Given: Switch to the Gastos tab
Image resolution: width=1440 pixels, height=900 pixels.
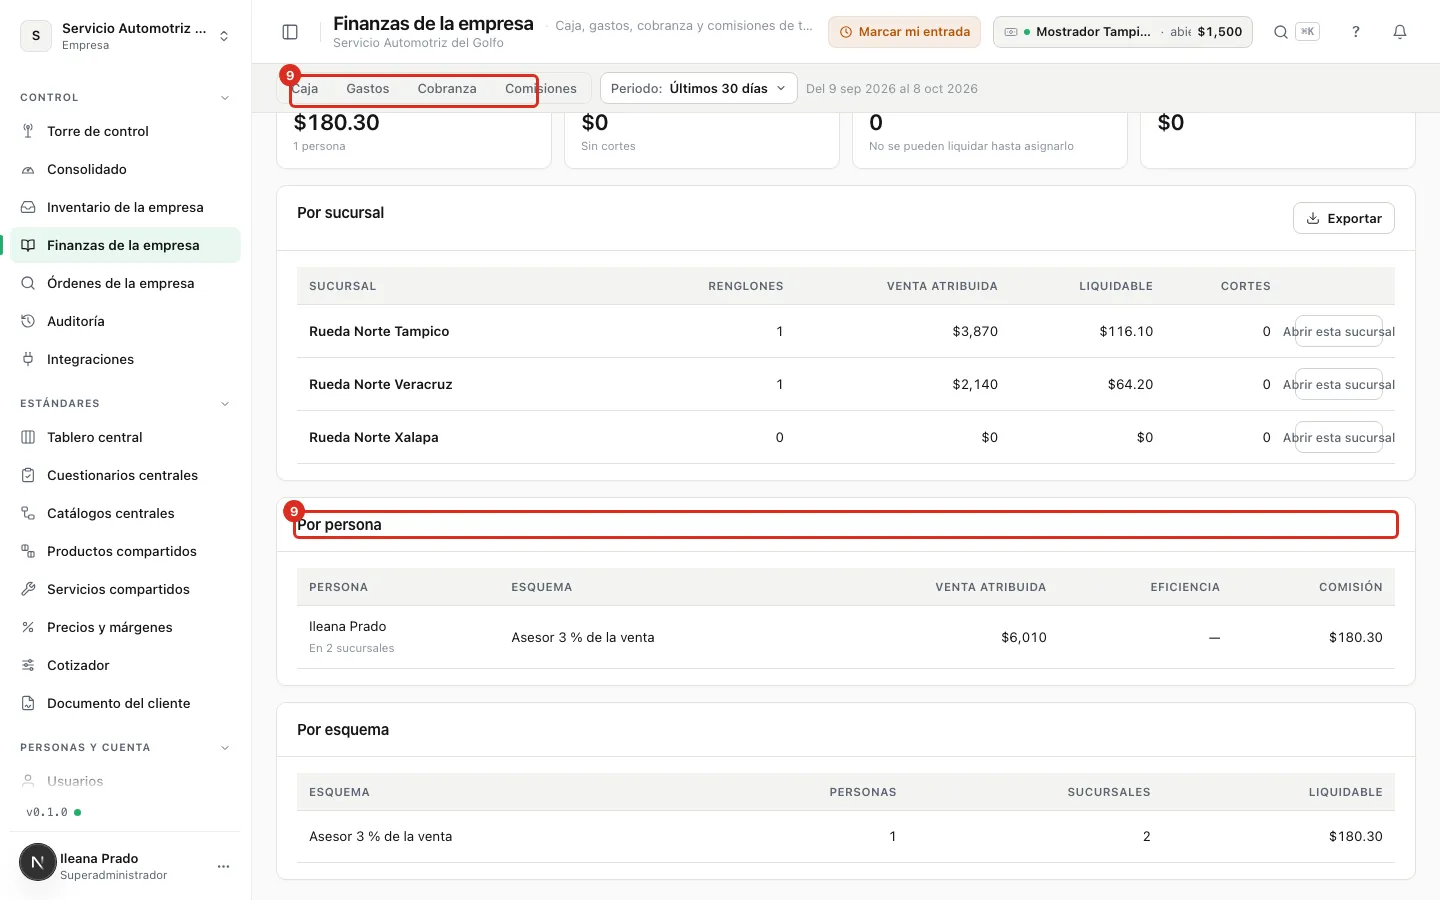Looking at the screenshot, I should [x=368, y=88].
